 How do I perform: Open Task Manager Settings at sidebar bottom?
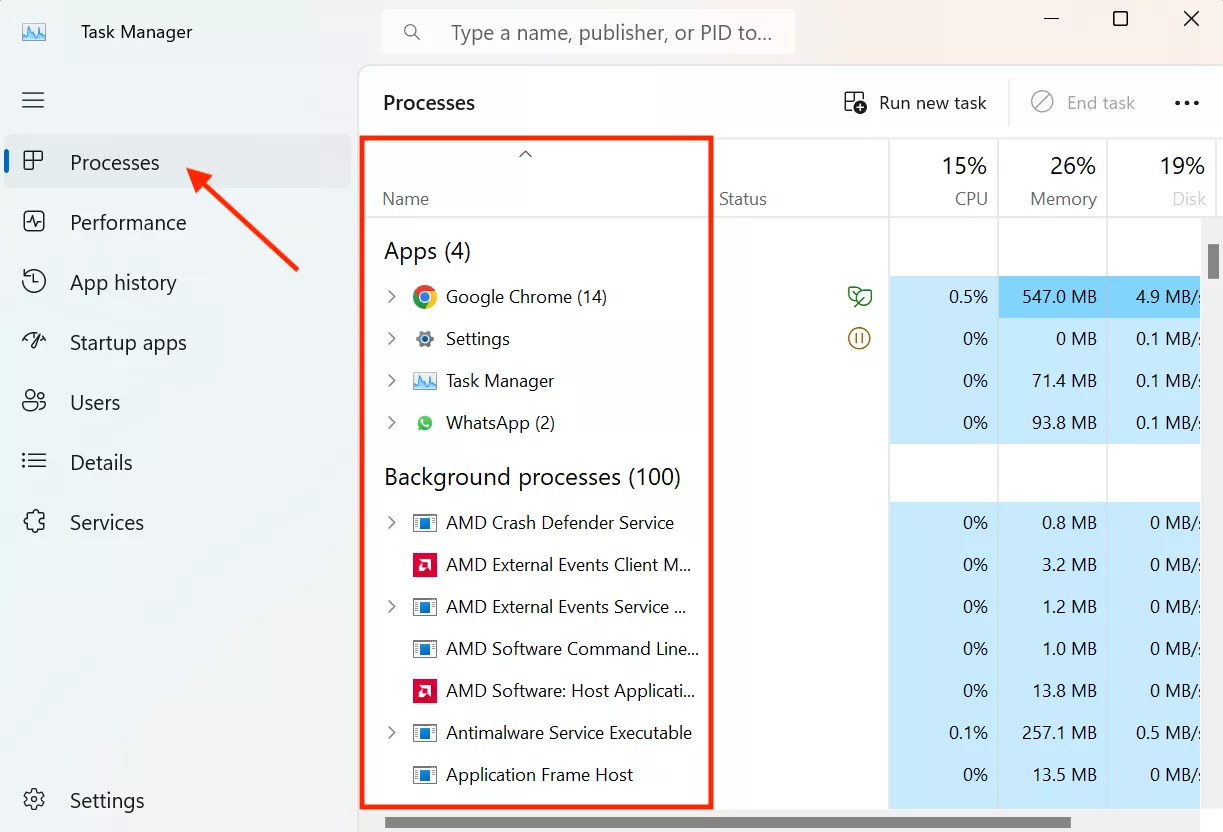click(x=107, y=801)
